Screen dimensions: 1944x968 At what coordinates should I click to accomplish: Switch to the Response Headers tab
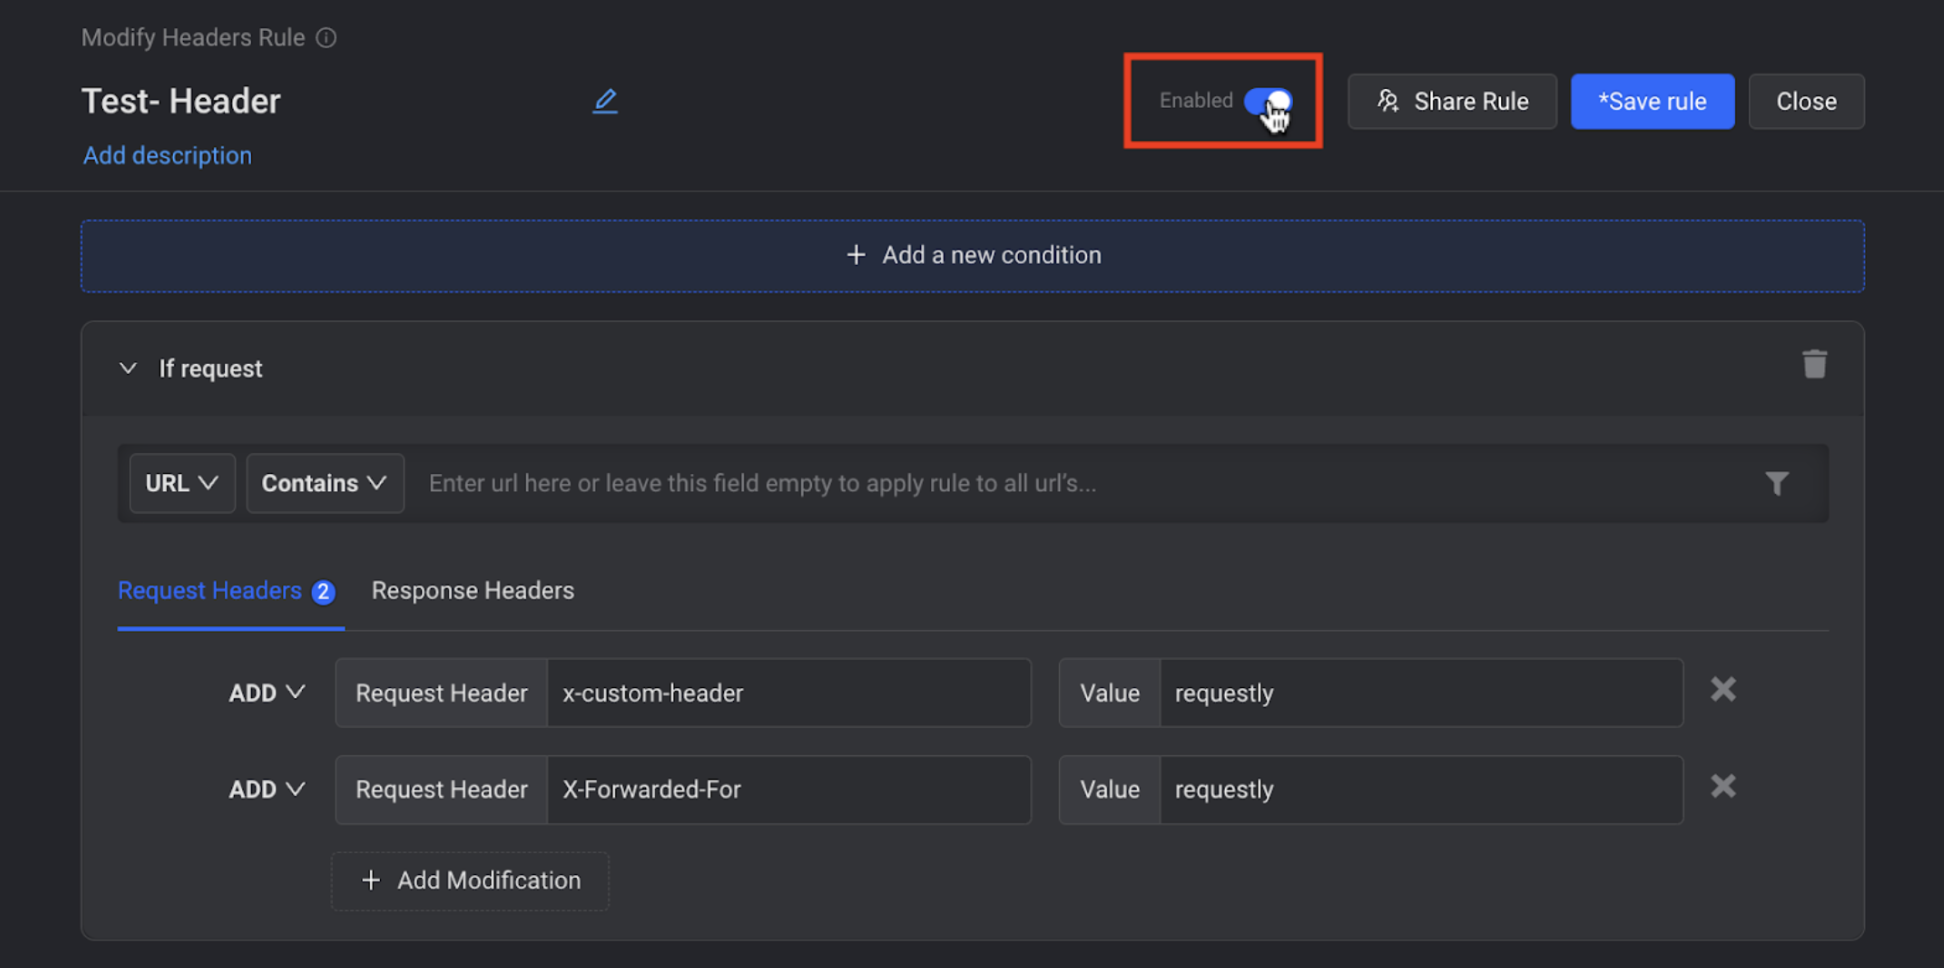pos(472,591)
